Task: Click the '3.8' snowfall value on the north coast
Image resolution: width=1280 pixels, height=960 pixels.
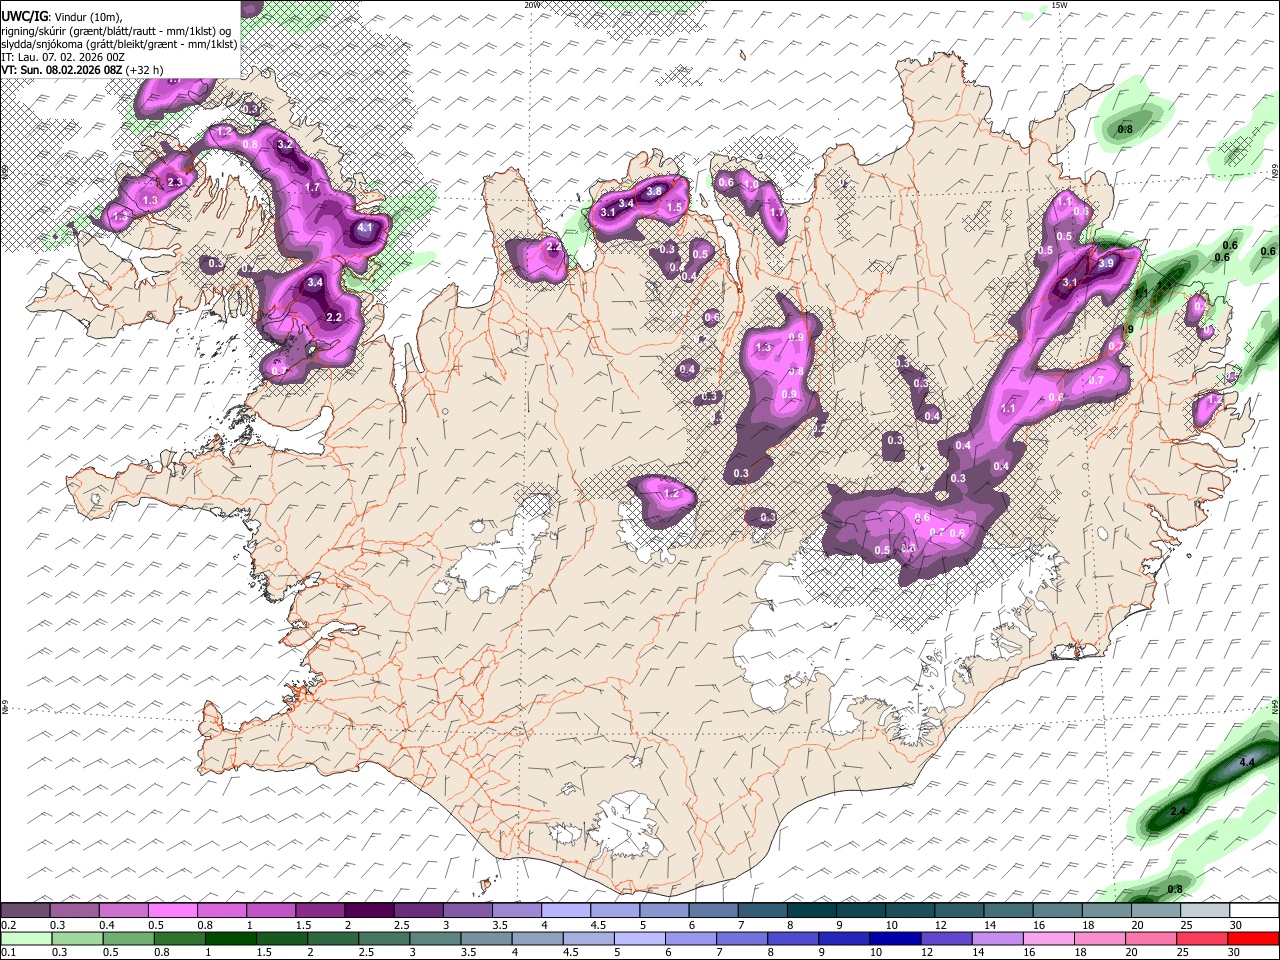Action: tap(655, 190)
